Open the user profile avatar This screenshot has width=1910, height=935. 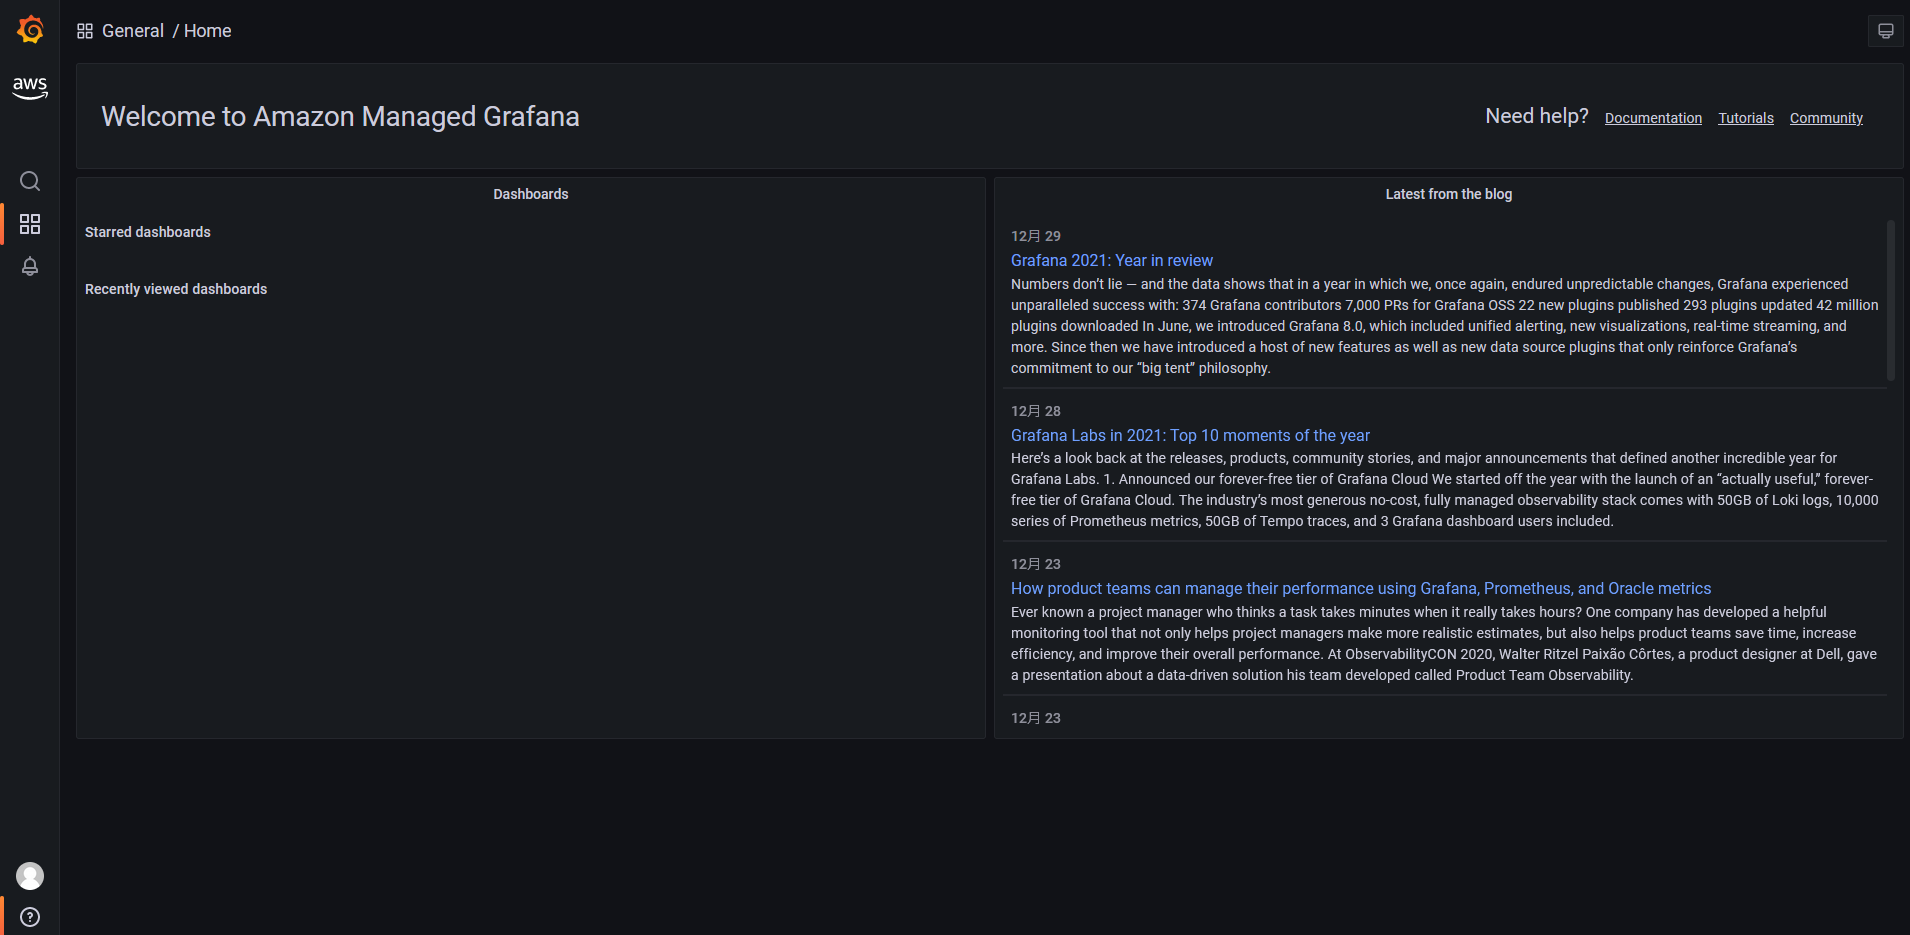30,876
